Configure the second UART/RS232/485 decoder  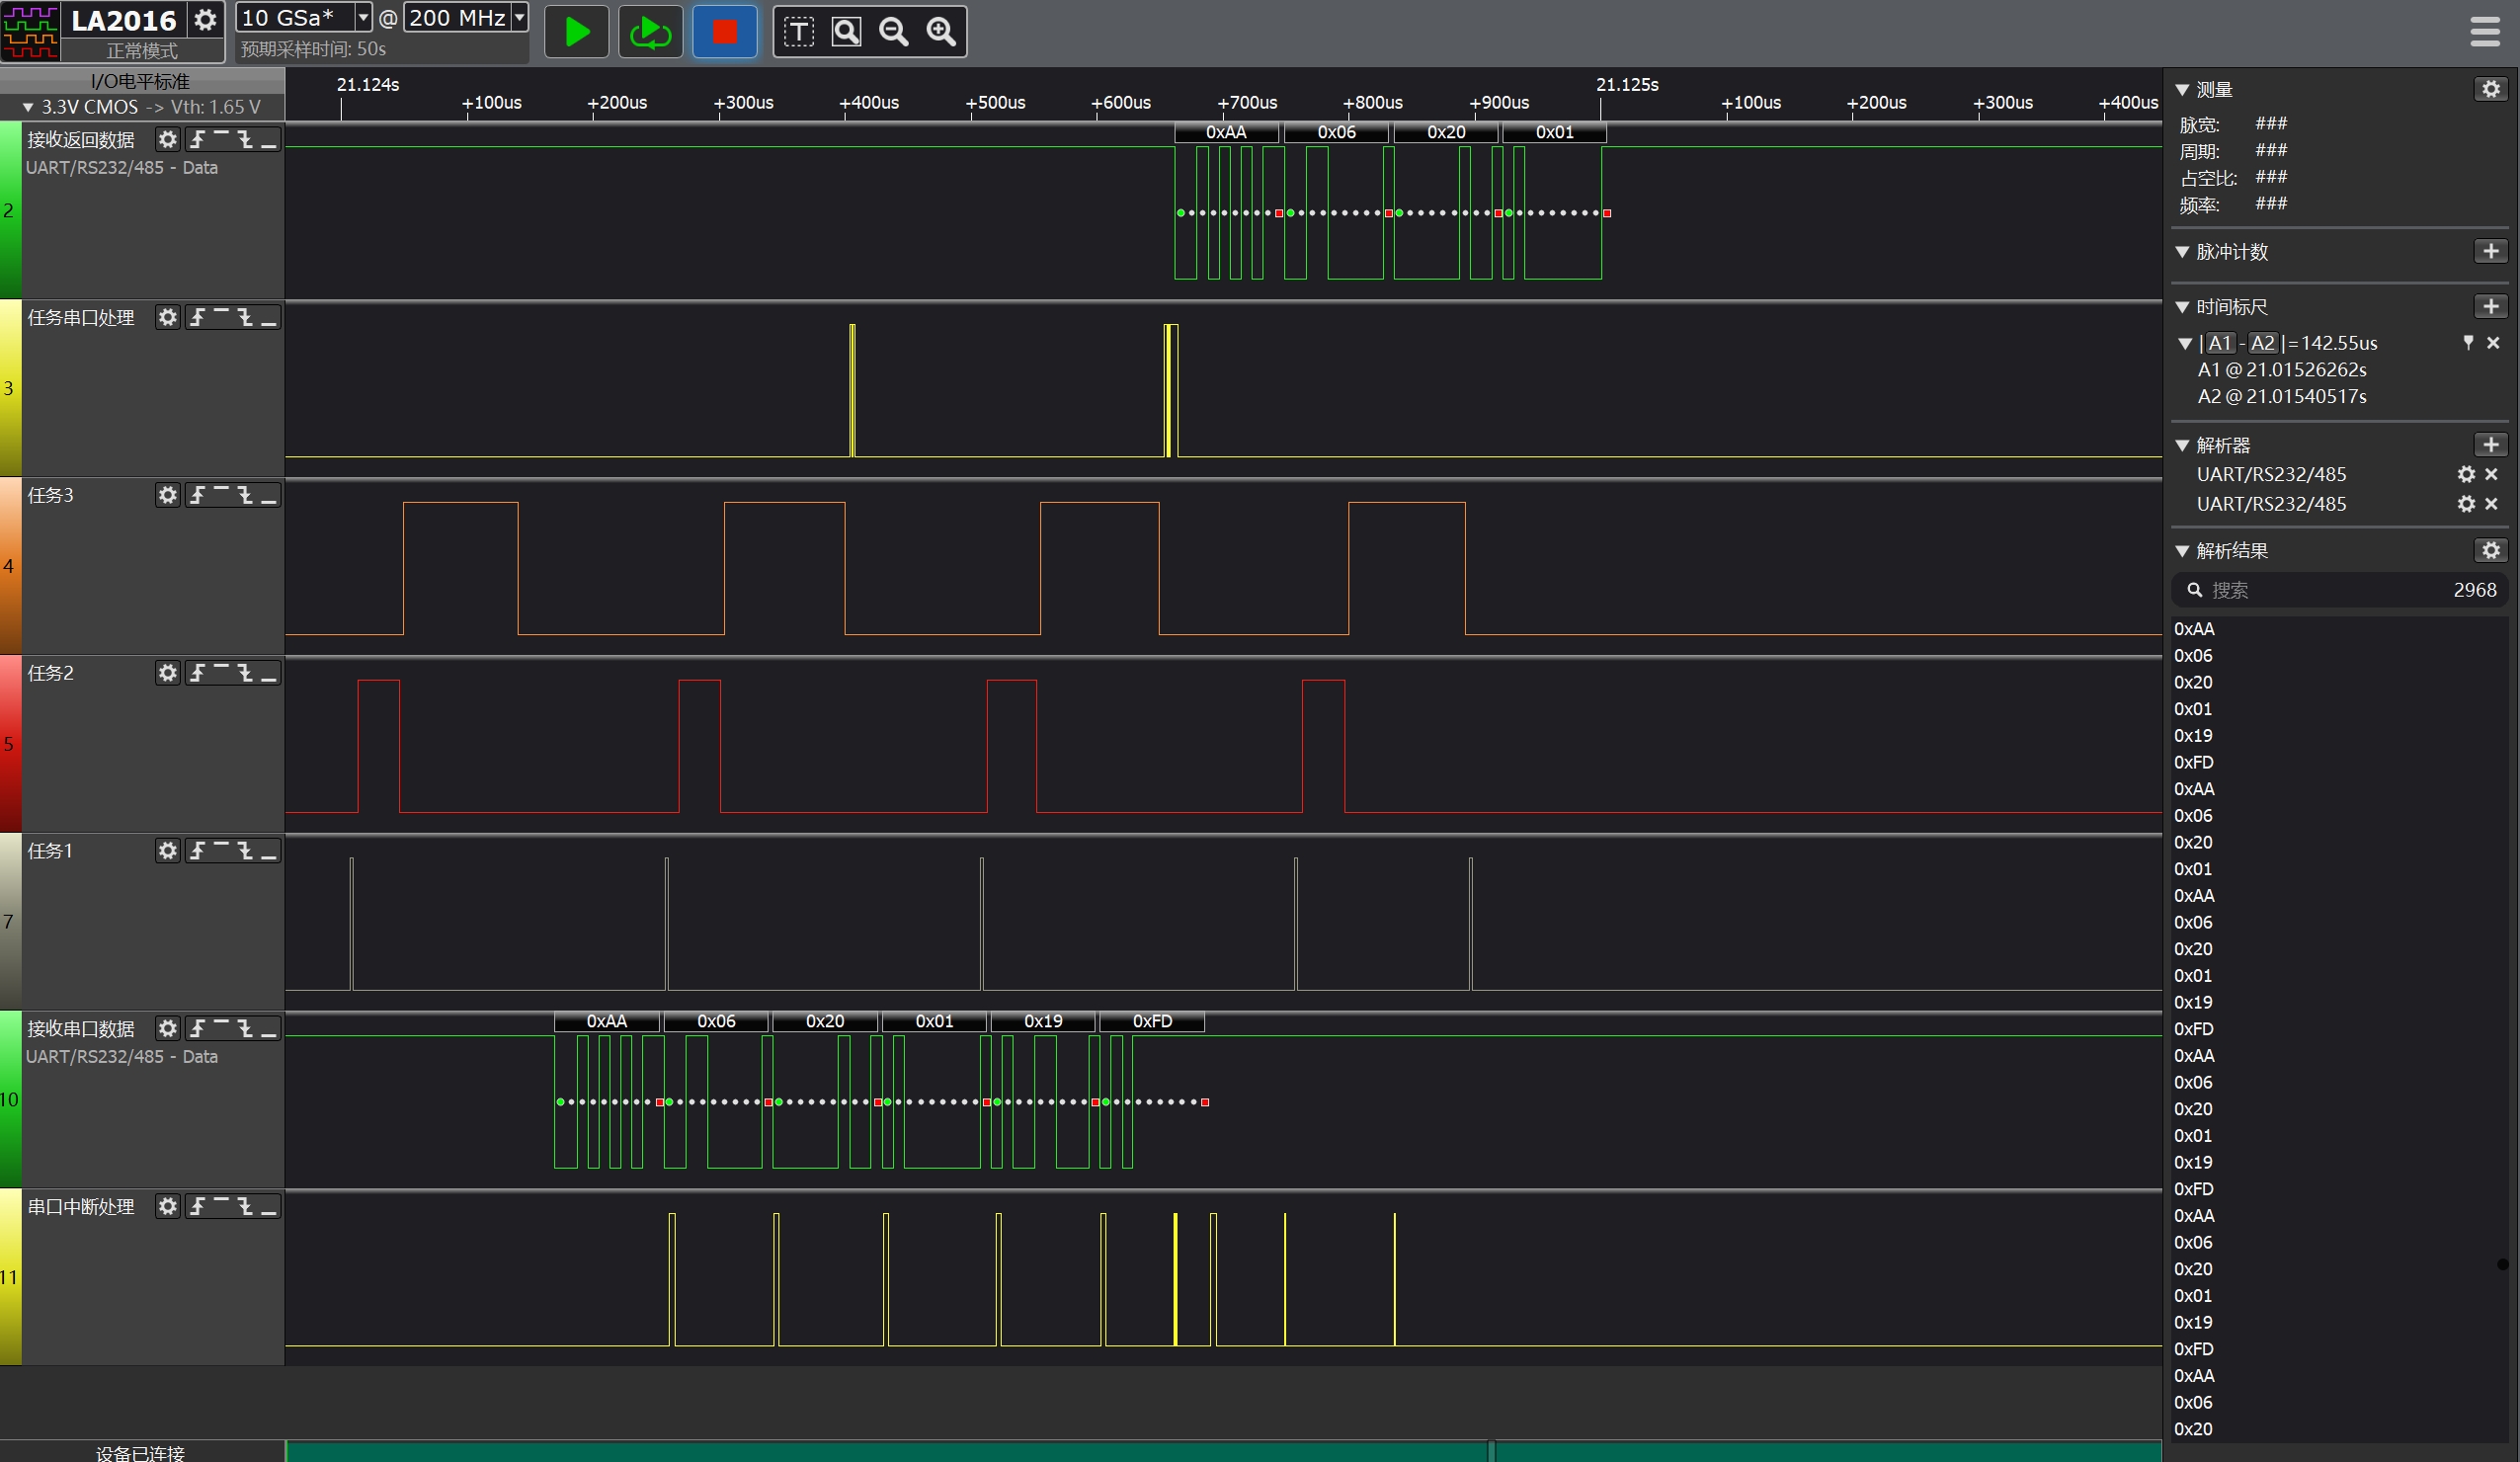click(x=2466, y=504)
